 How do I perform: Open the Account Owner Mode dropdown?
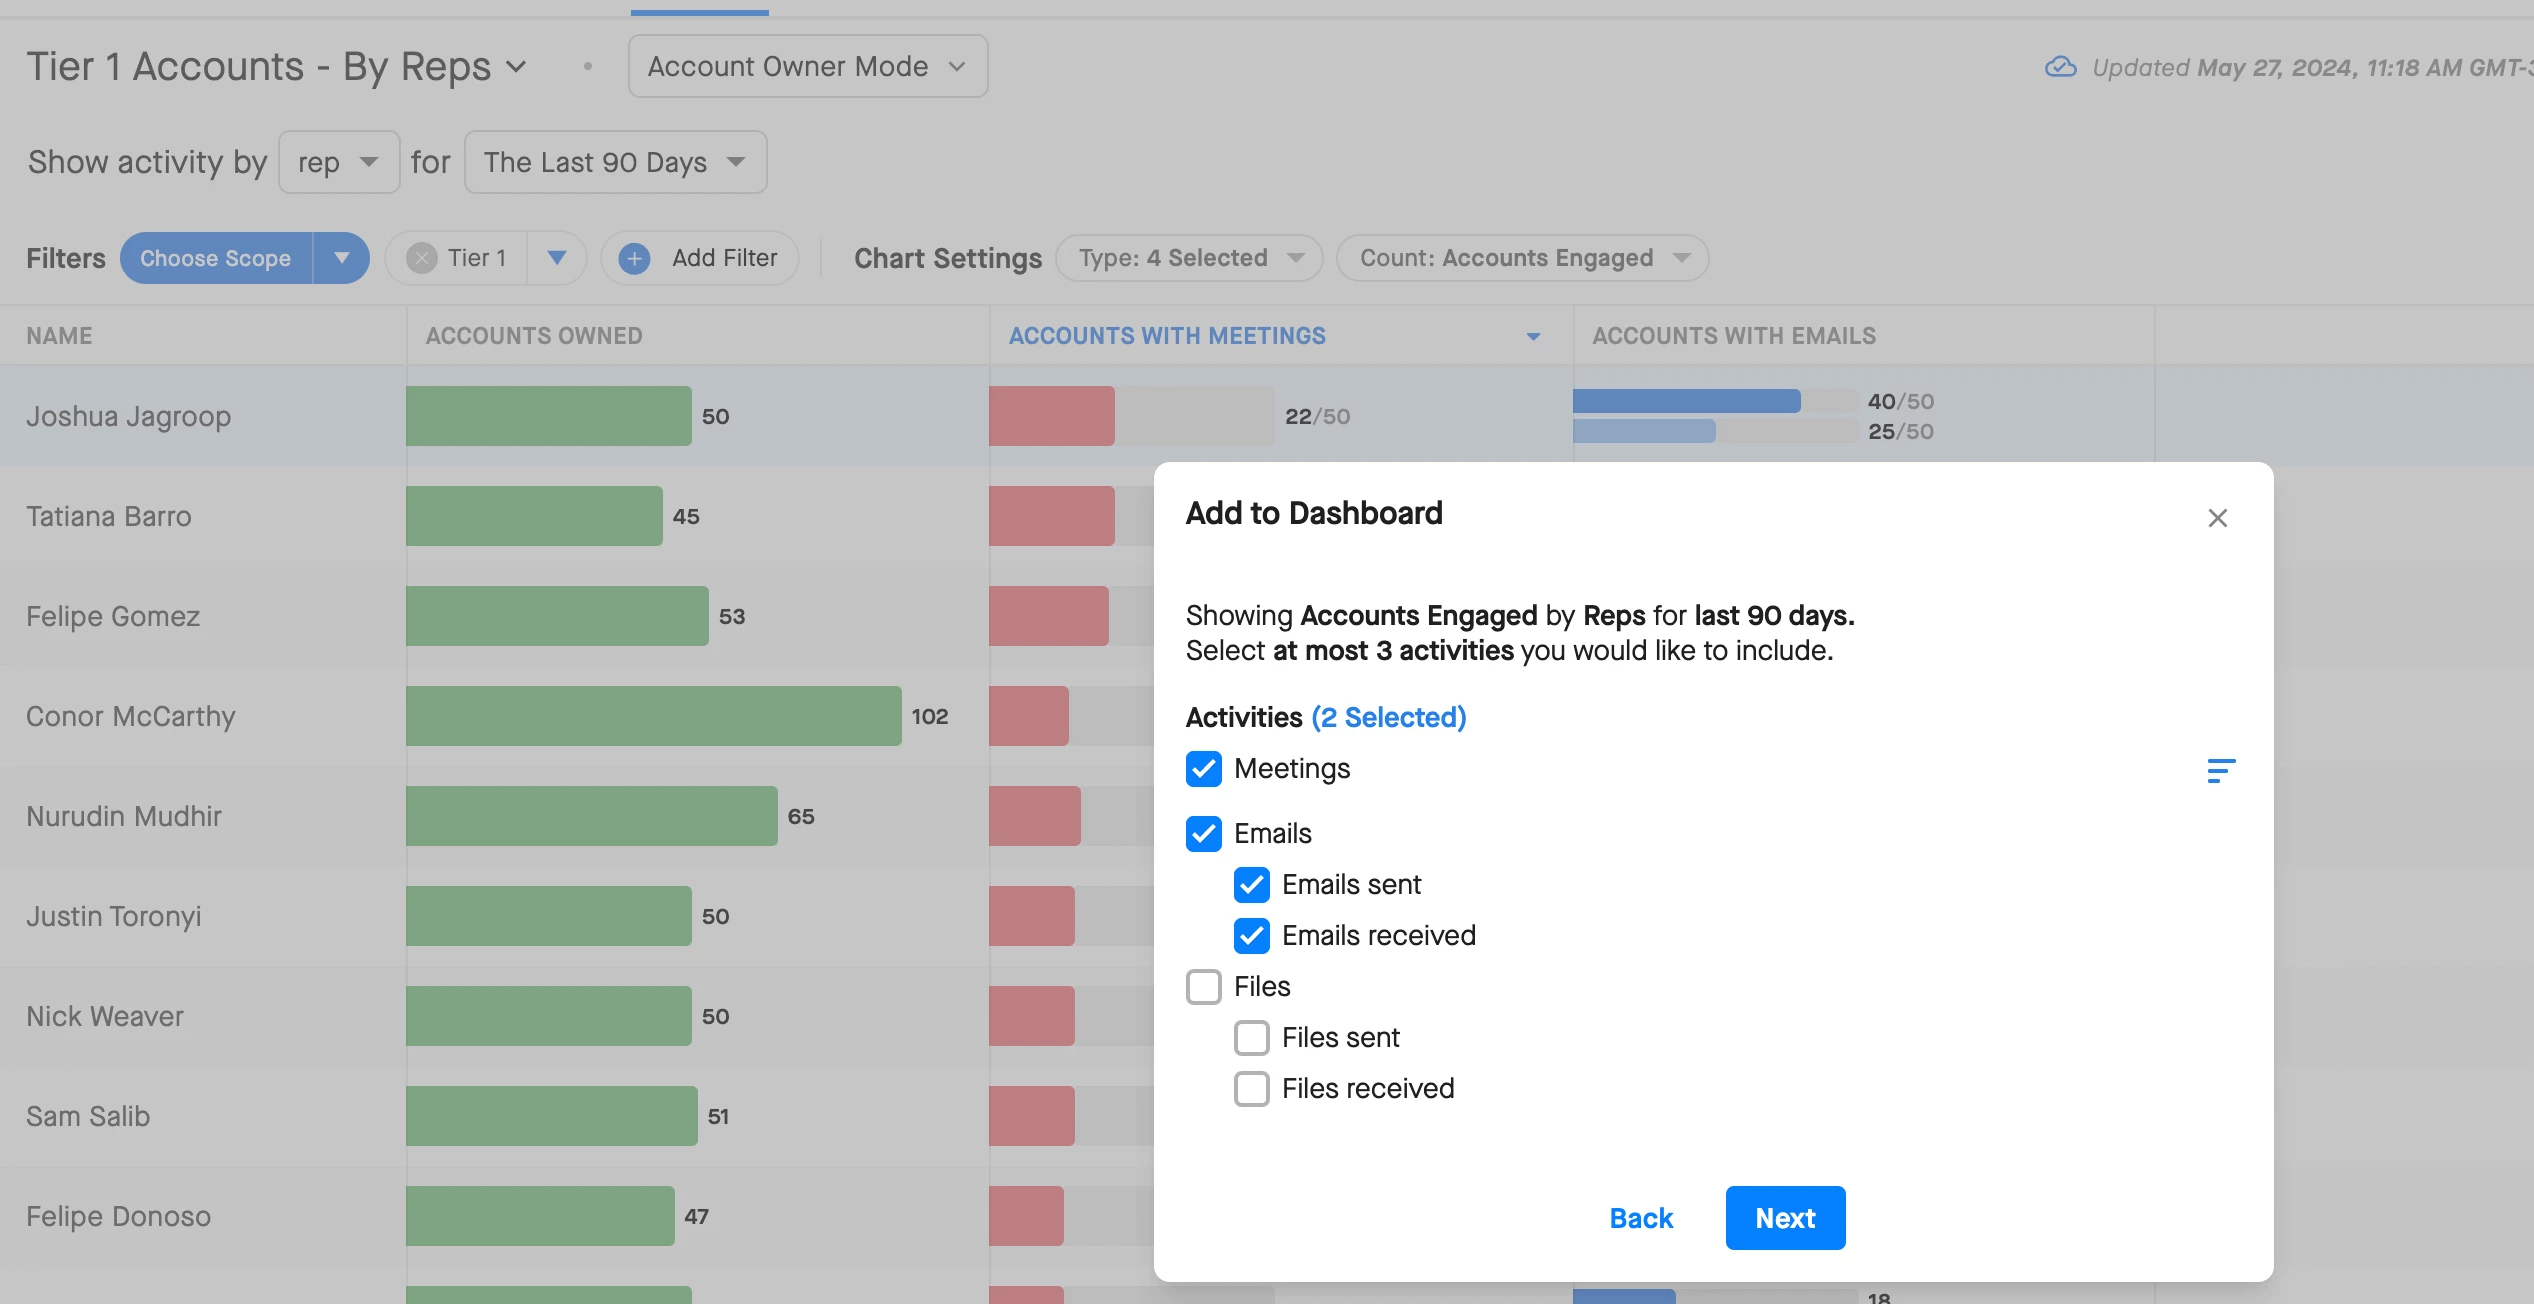coord(807,66)
